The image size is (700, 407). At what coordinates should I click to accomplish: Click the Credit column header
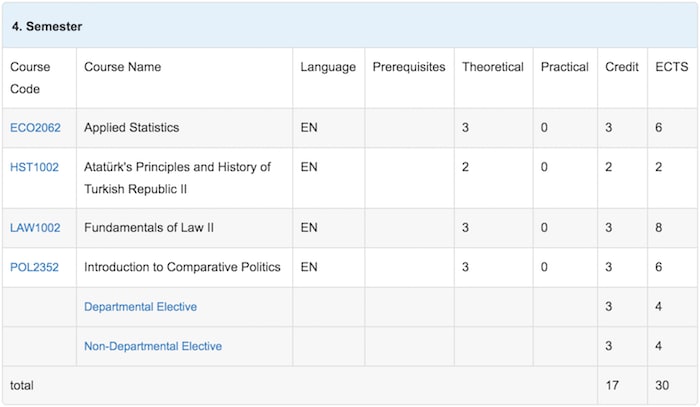(622, 68)
